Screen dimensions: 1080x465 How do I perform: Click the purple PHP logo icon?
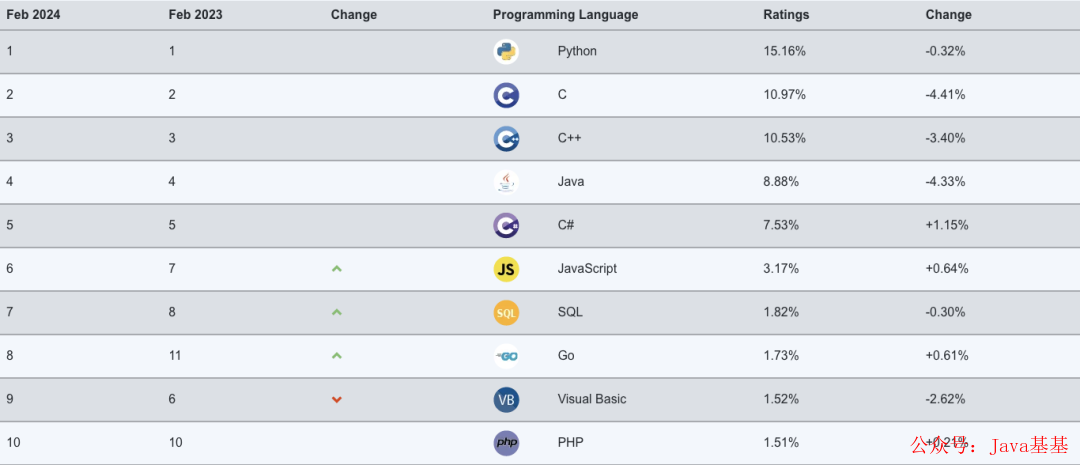(506, 442)
